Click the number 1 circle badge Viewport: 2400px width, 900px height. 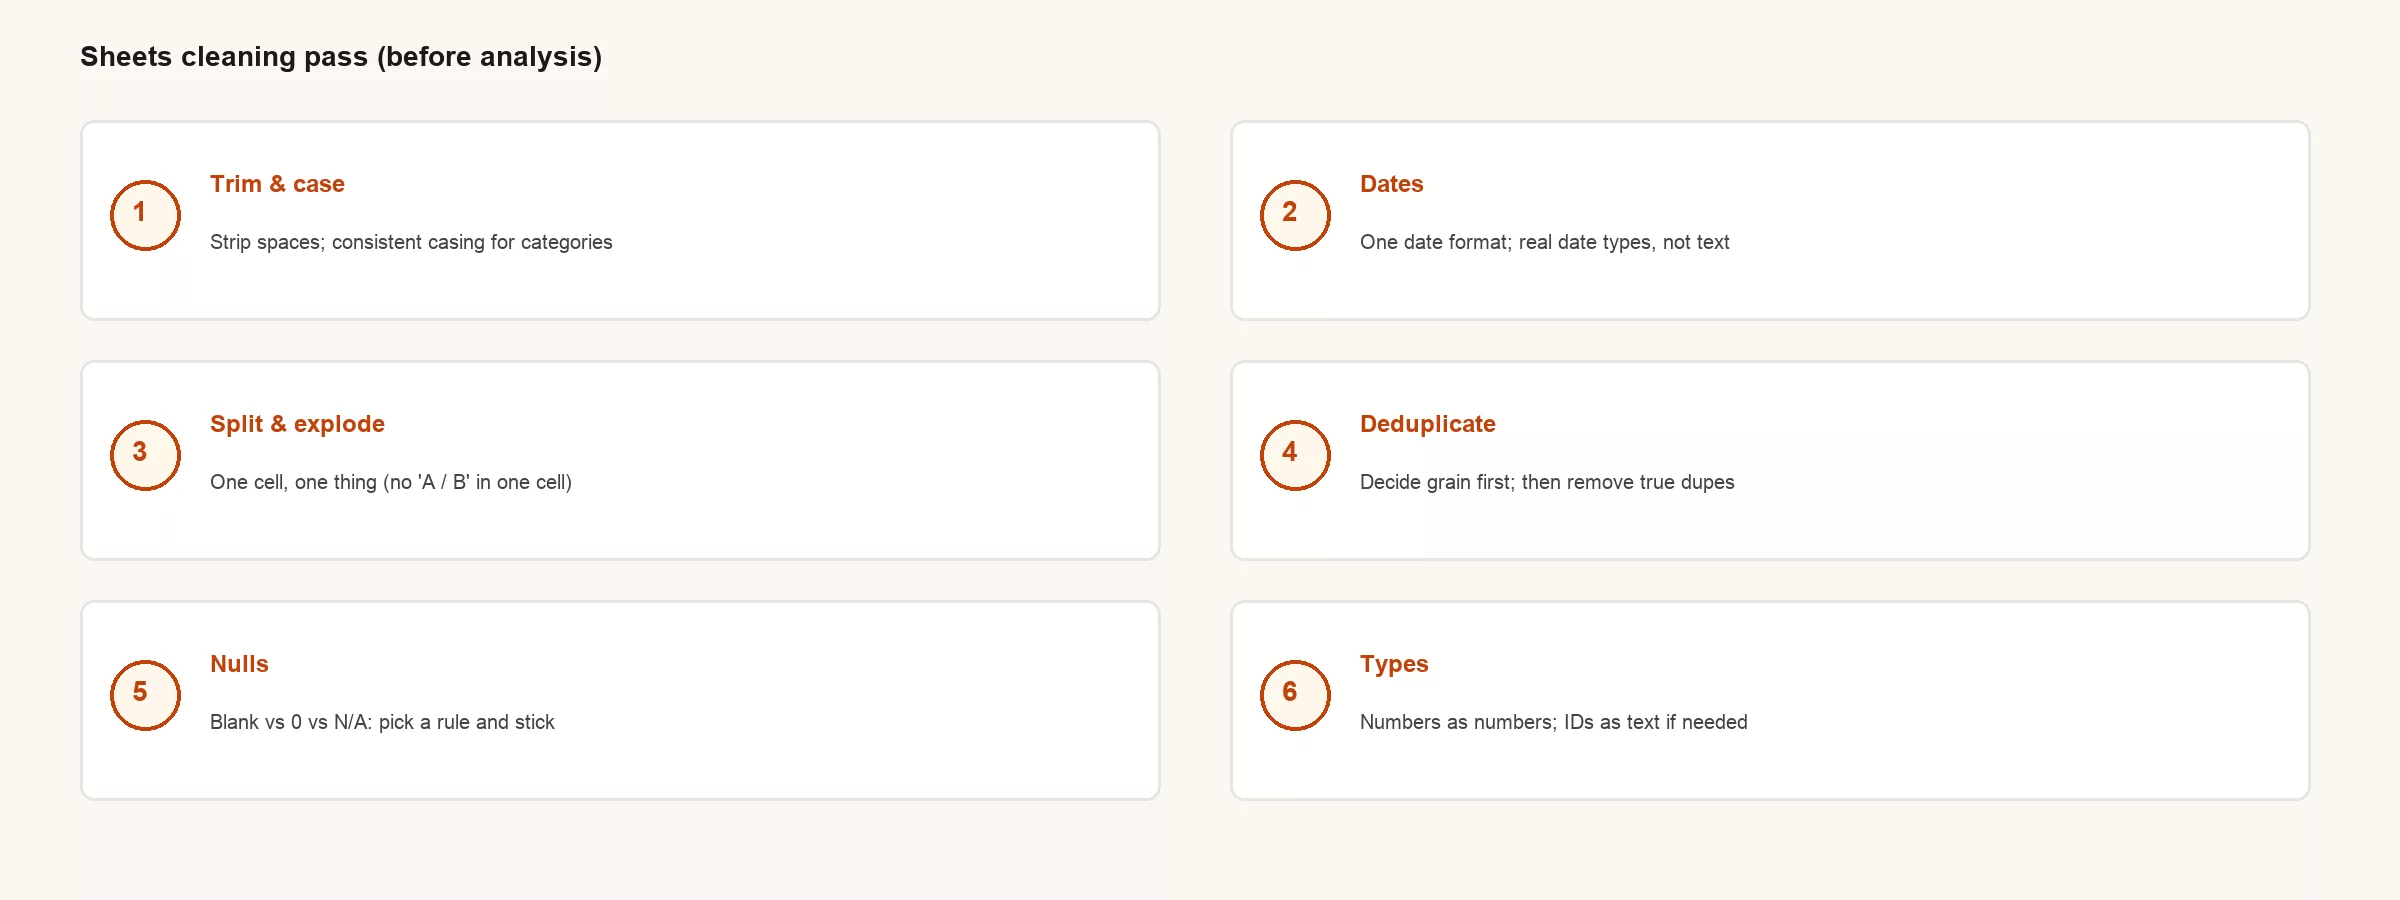(145, 215)
